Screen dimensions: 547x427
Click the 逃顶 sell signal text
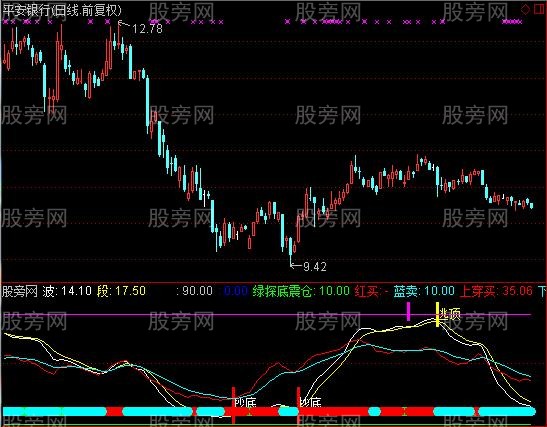450,314
